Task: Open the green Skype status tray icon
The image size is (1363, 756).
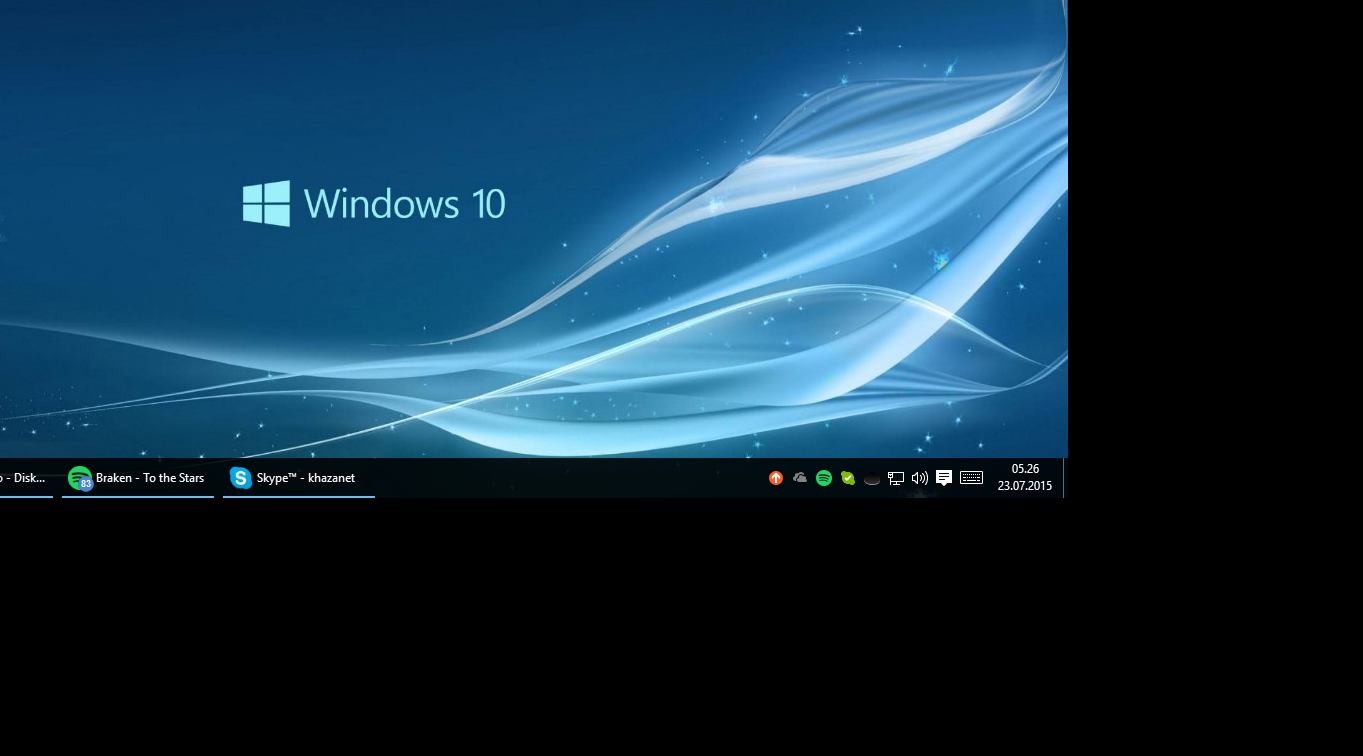Action: click(x=848, y=478)
